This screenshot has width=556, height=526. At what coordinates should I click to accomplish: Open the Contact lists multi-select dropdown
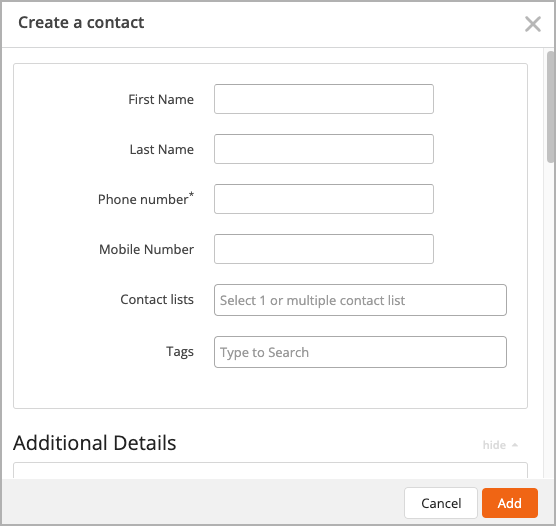[360, 300]
